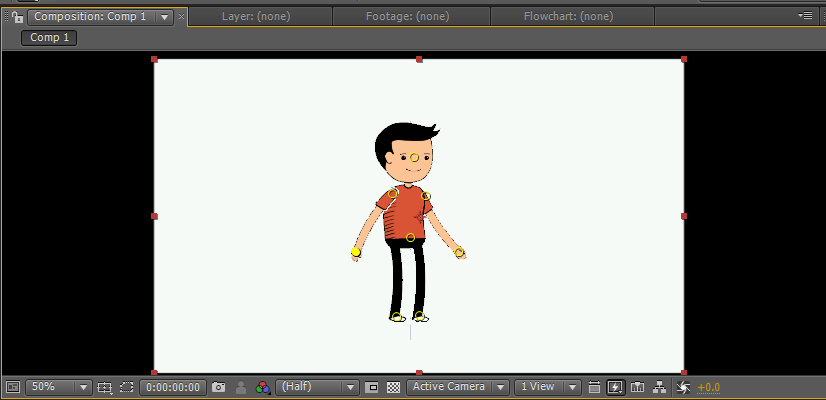Screen dimensions: 826x400
Task: Open the RGB channel display icon
Action: click(262, 388)
